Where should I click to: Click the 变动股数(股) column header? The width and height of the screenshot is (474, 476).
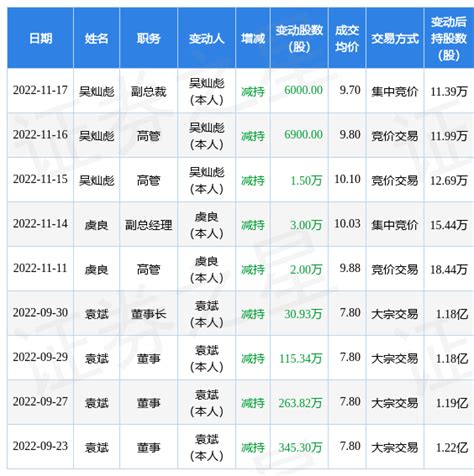point(299,38)
